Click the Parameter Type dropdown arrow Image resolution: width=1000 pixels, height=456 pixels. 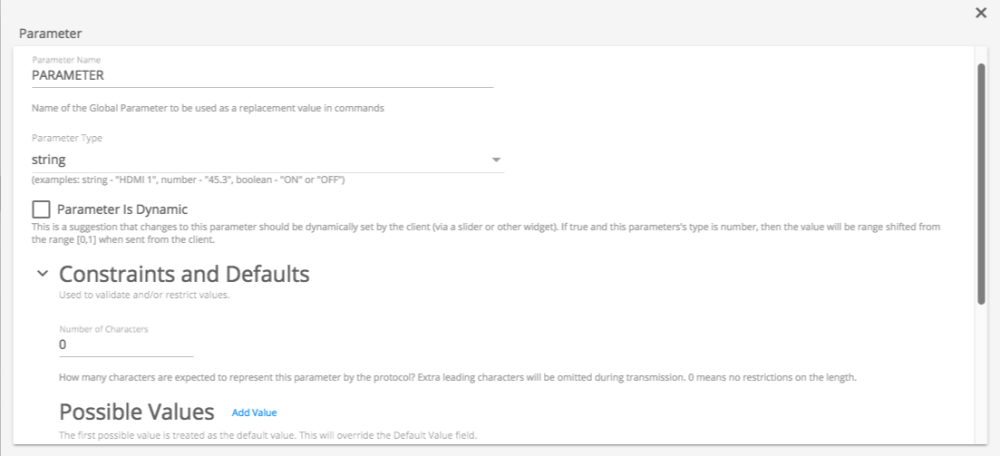(496, 160)
